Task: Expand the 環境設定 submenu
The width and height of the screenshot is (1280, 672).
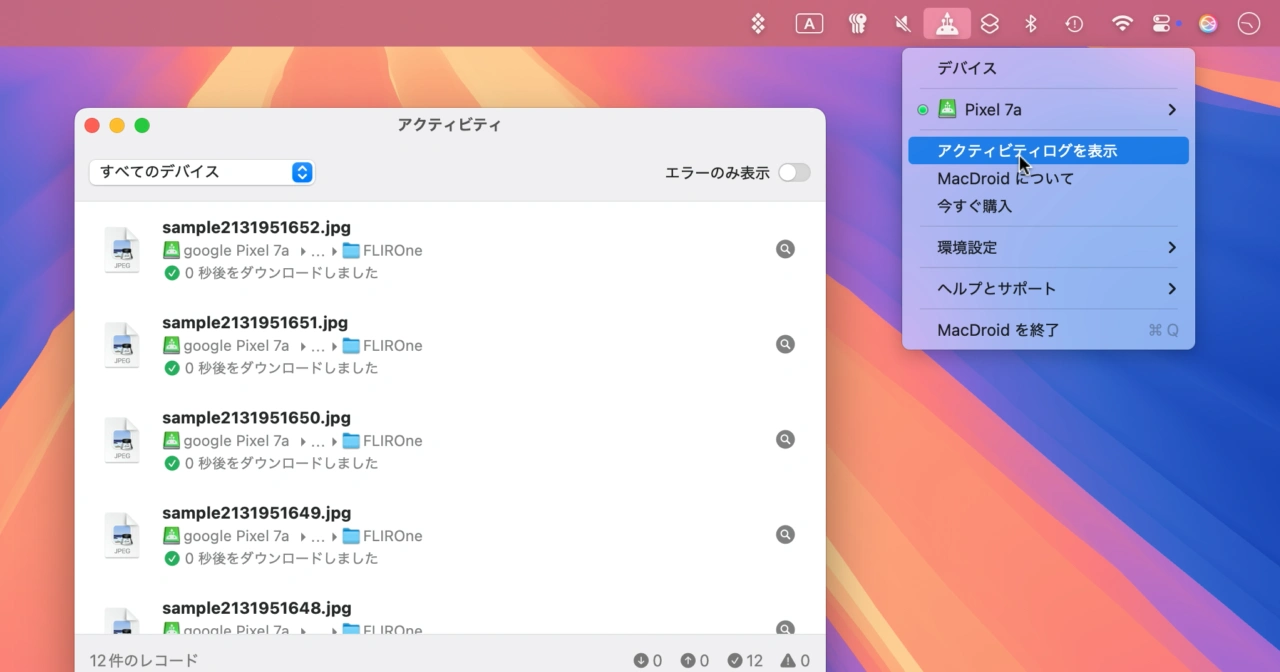Action: point(1047,247)
